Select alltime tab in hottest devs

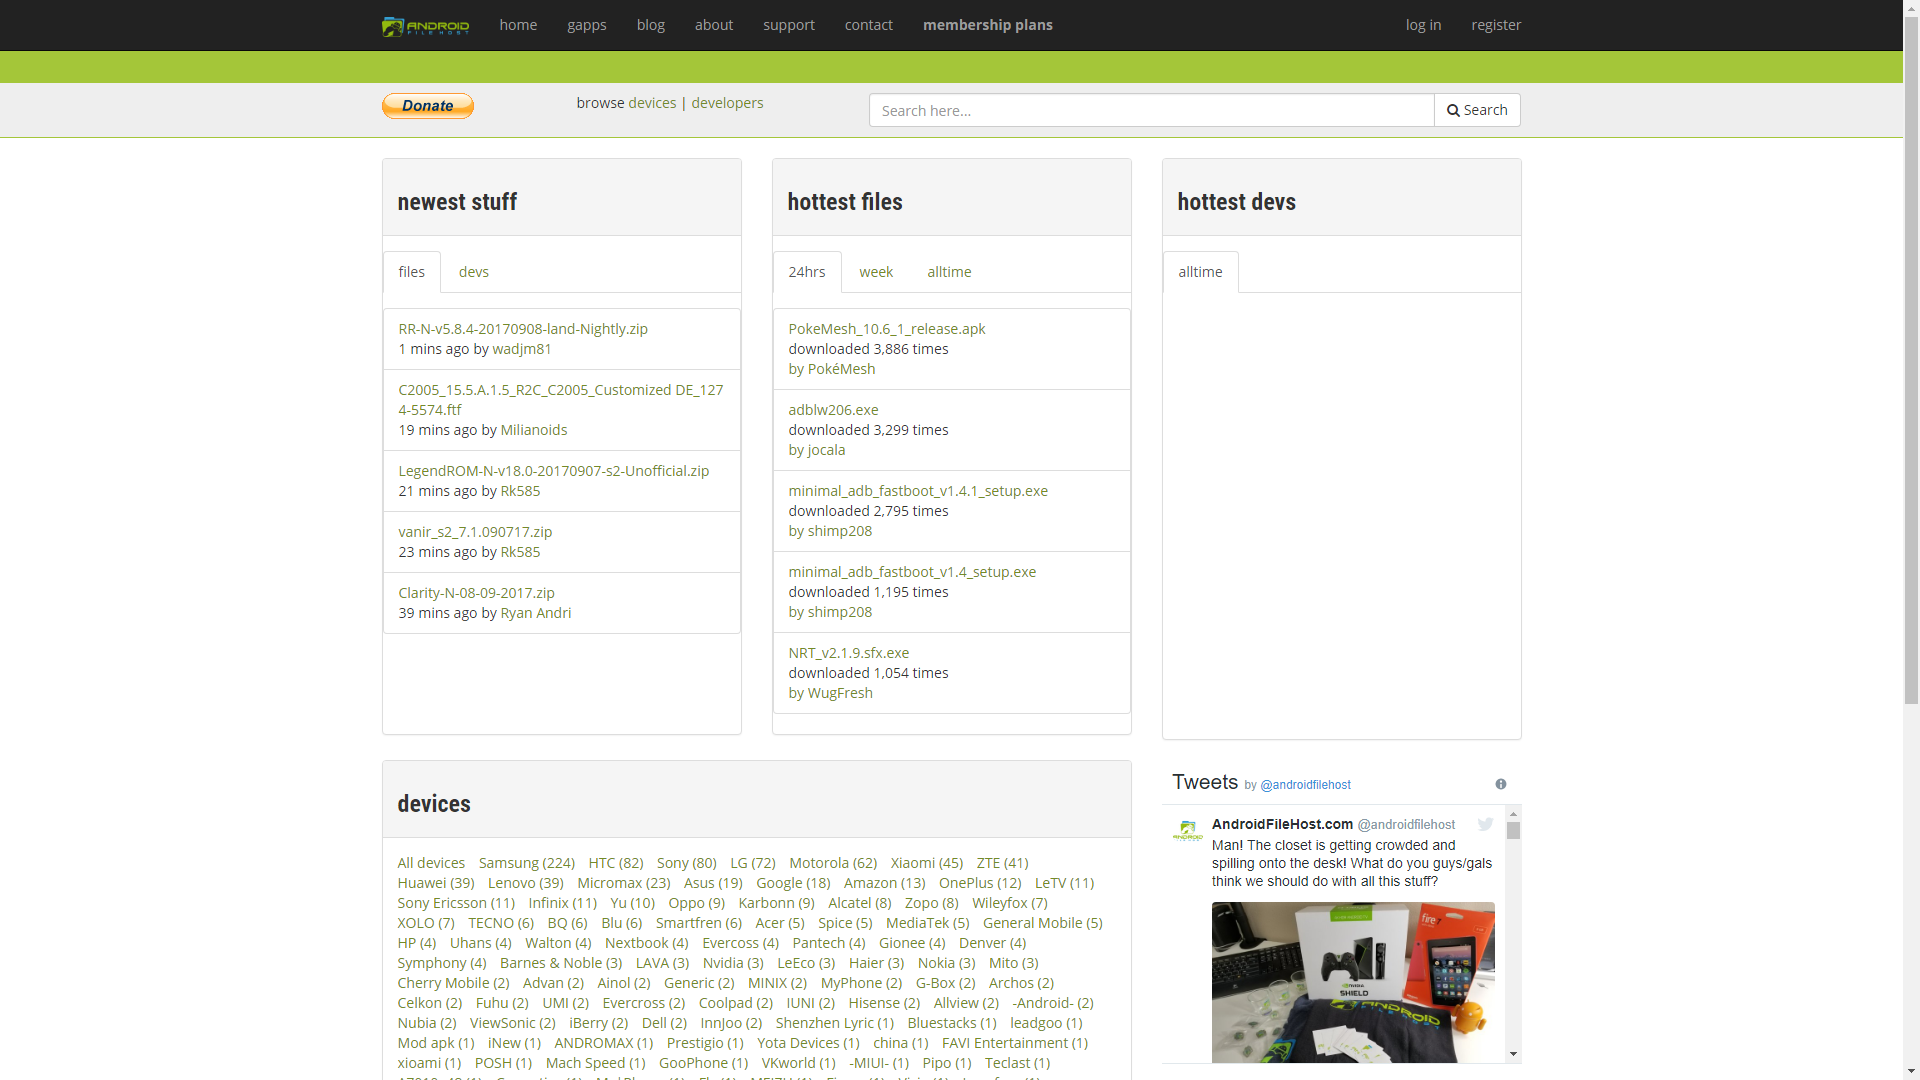(1200, 272)
